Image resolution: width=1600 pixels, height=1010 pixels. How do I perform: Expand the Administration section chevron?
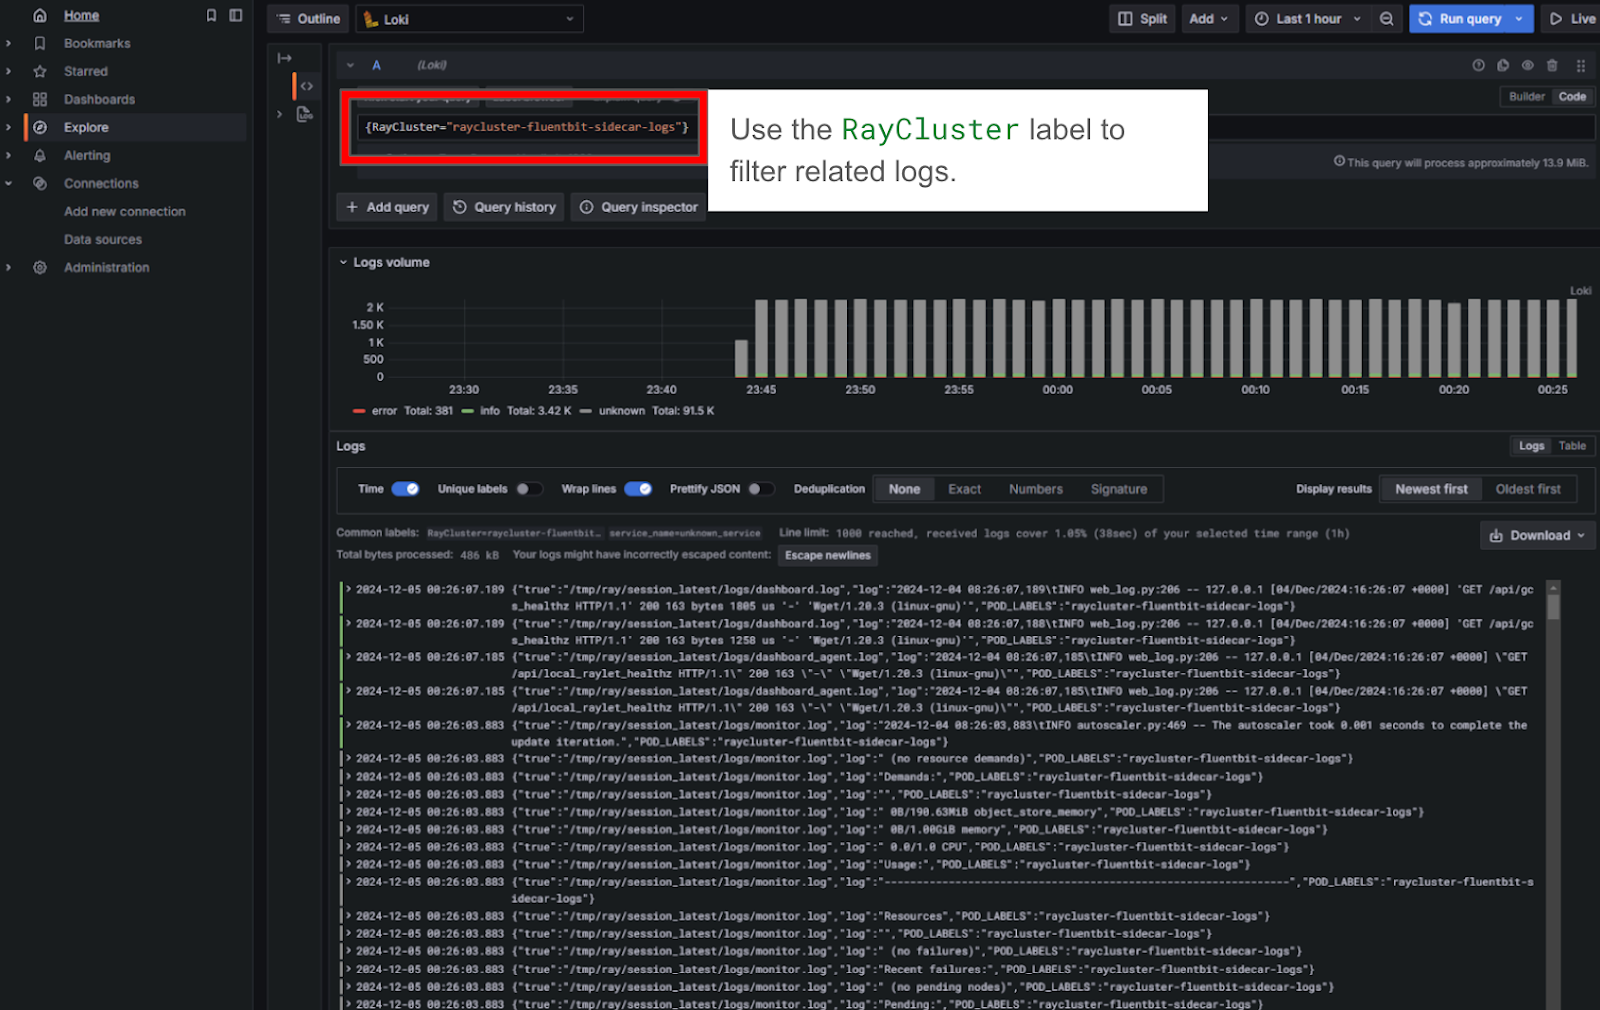[9, 267]
